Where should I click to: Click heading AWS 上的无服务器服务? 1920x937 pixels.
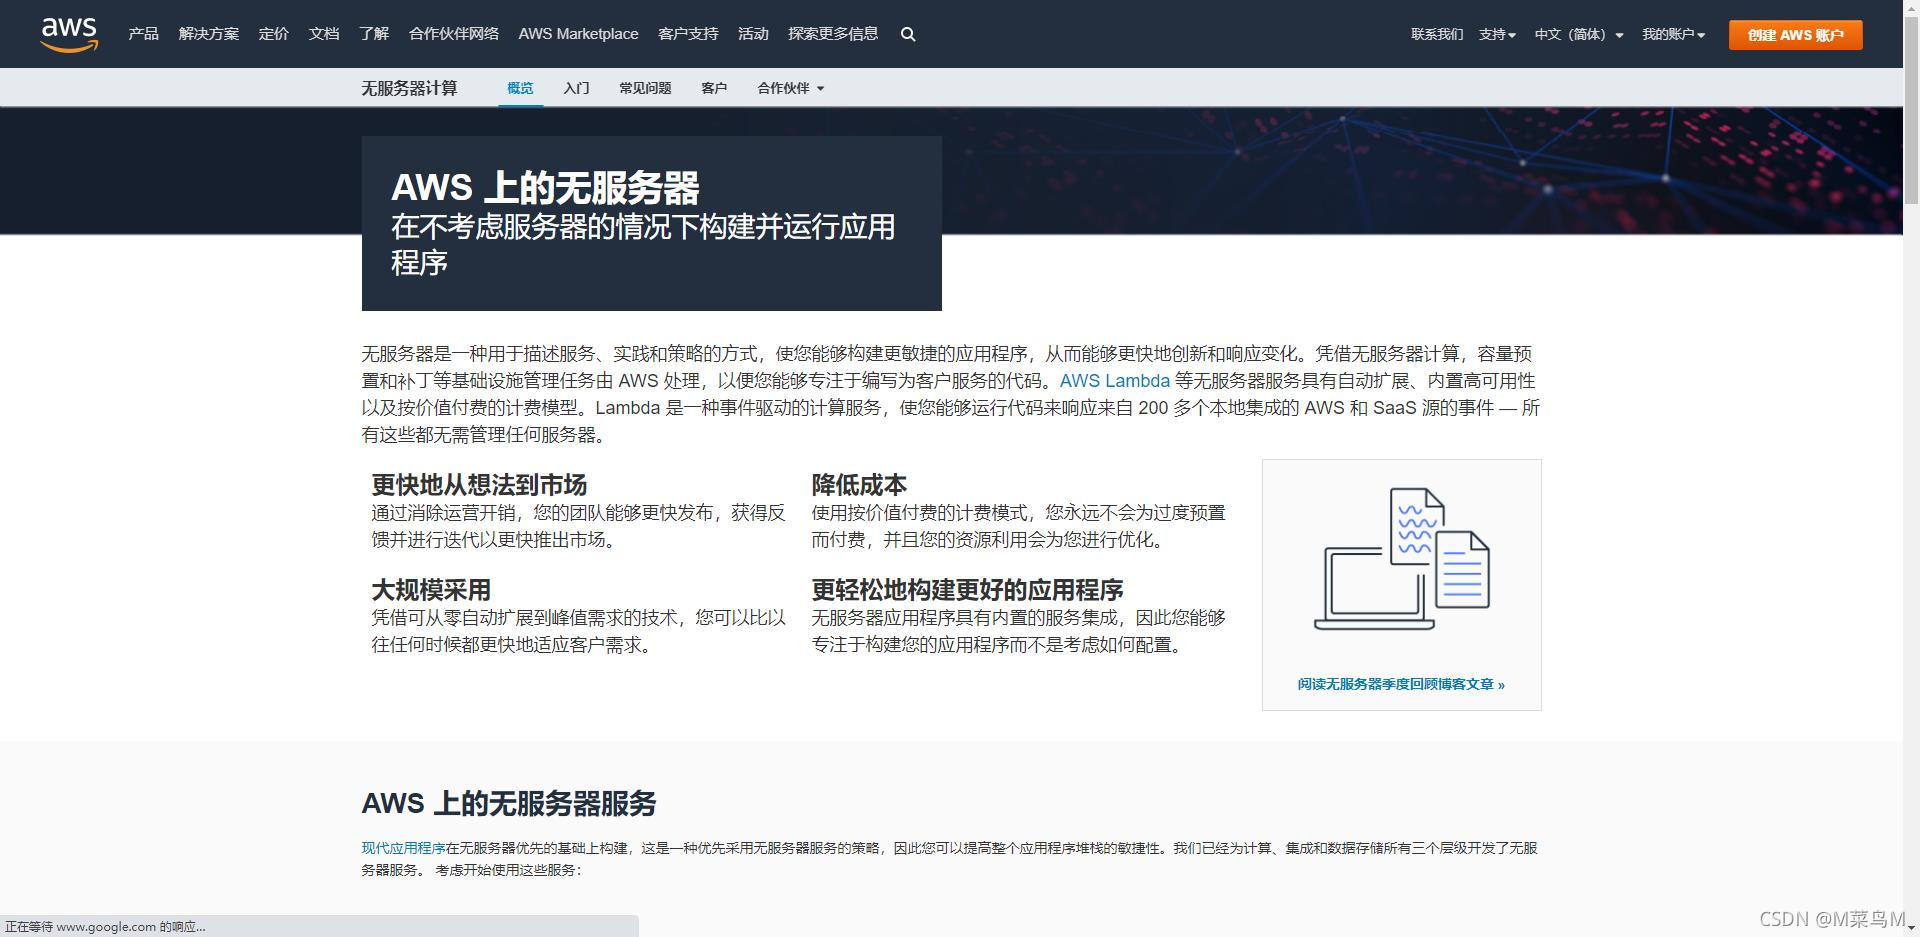(508, 803)
